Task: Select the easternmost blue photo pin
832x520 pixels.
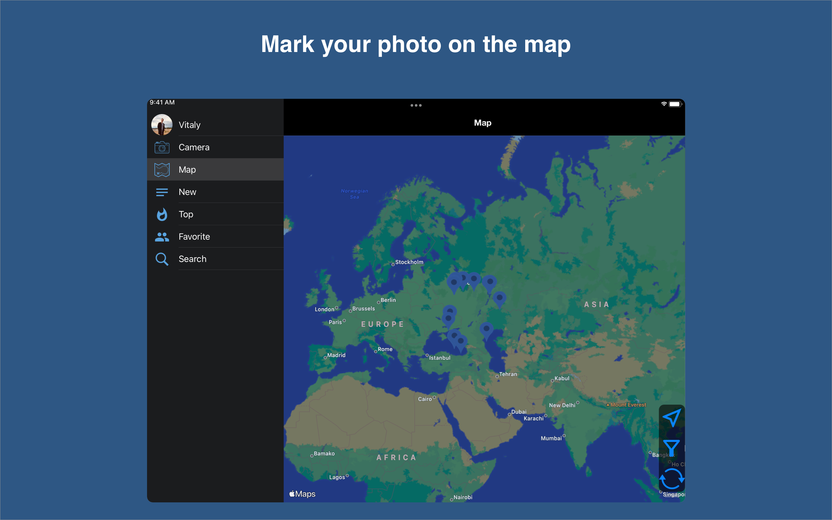Action: click(x=499, y=300)
